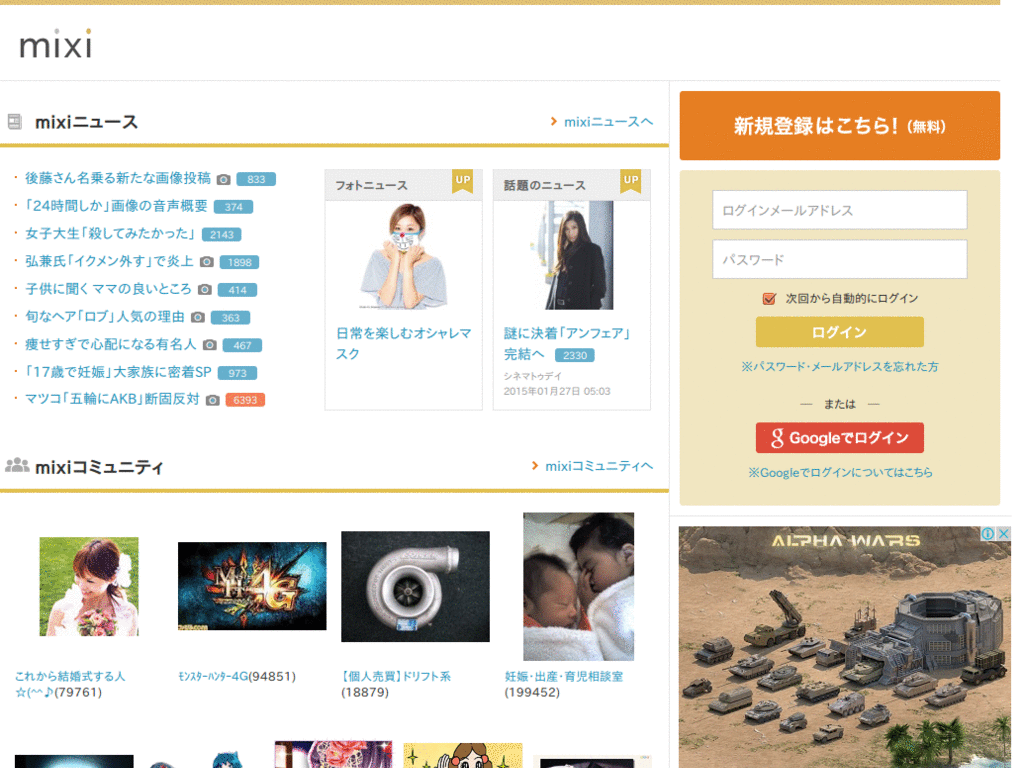Click the red 6393 comment count badge
Image resolution: width=1024 pixels, height=768 pixels.
[x=245, y=400]
